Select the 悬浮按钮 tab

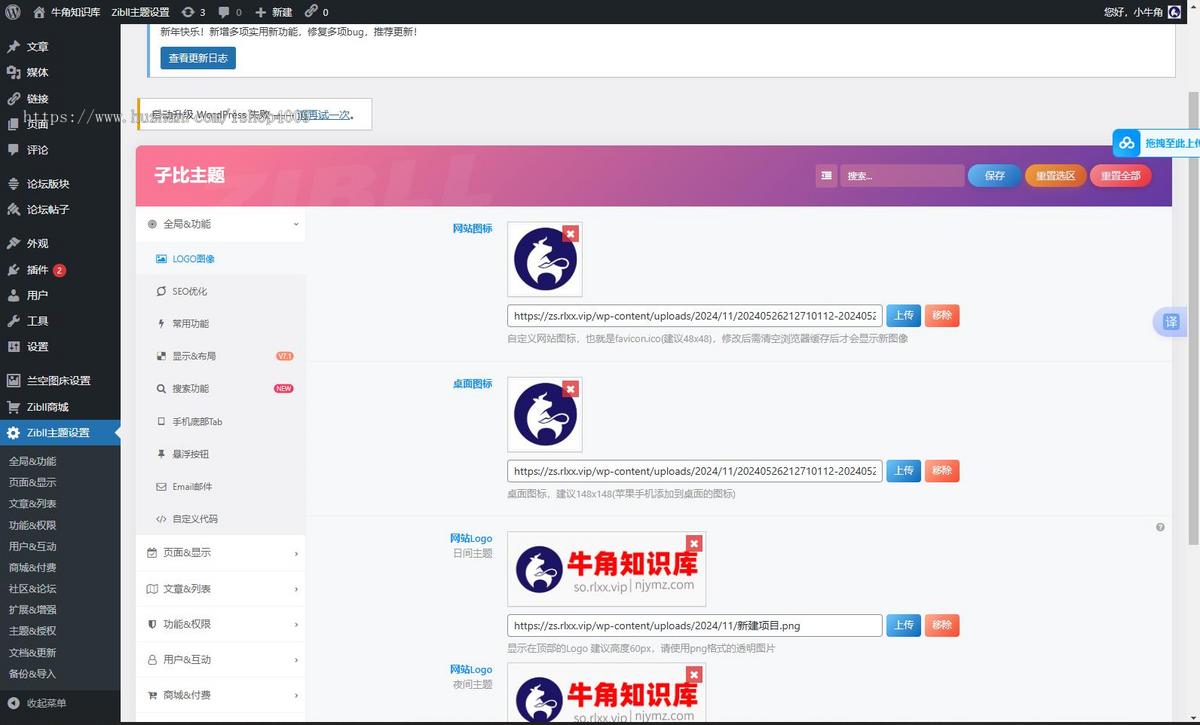[x=221, y=454]
